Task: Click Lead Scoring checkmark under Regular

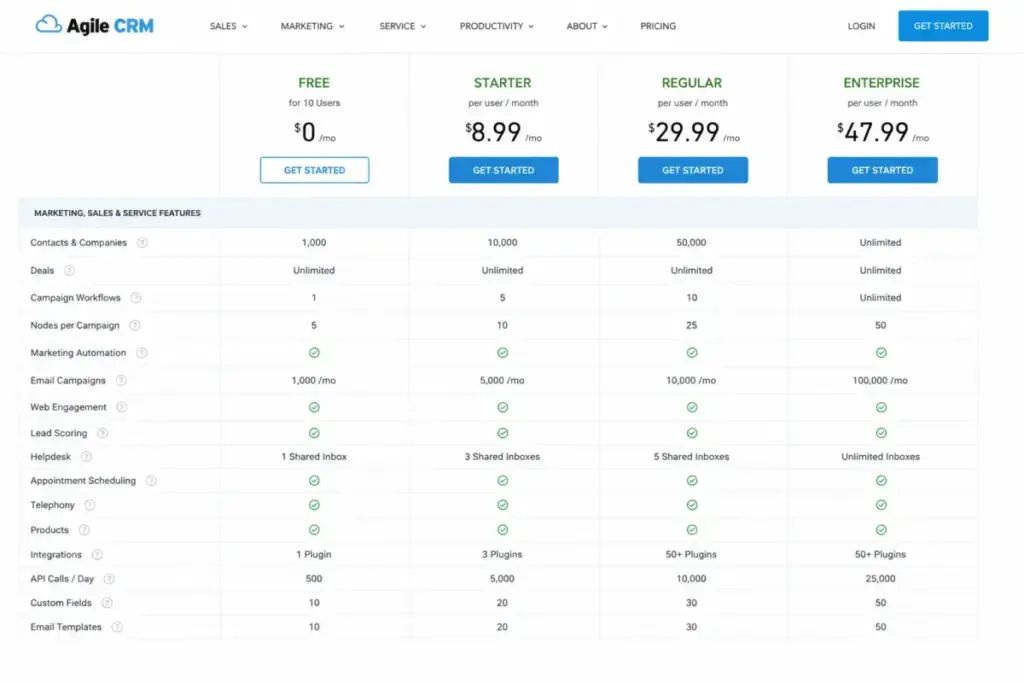Action: tap(692, 433)
